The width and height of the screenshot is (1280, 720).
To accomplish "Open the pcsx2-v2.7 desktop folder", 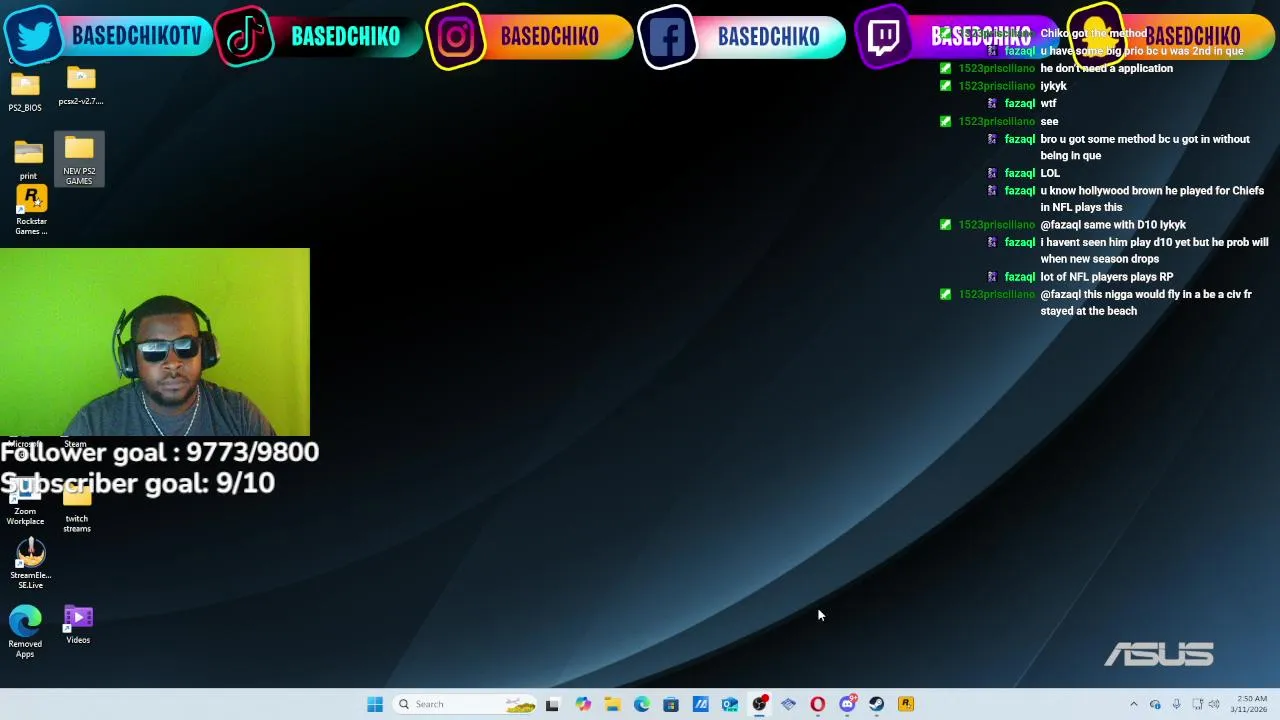I will [x=80, y=86].
